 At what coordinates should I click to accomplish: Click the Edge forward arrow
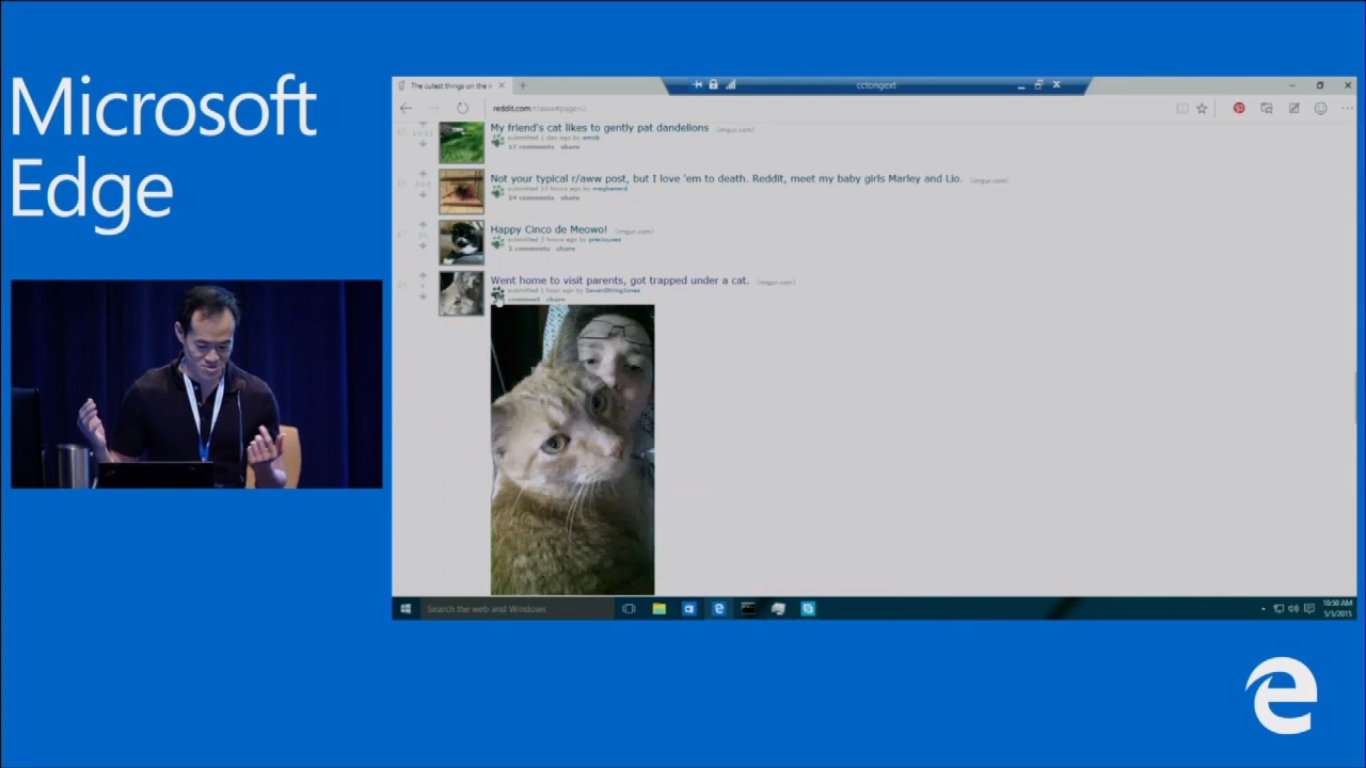pos(433,108)
